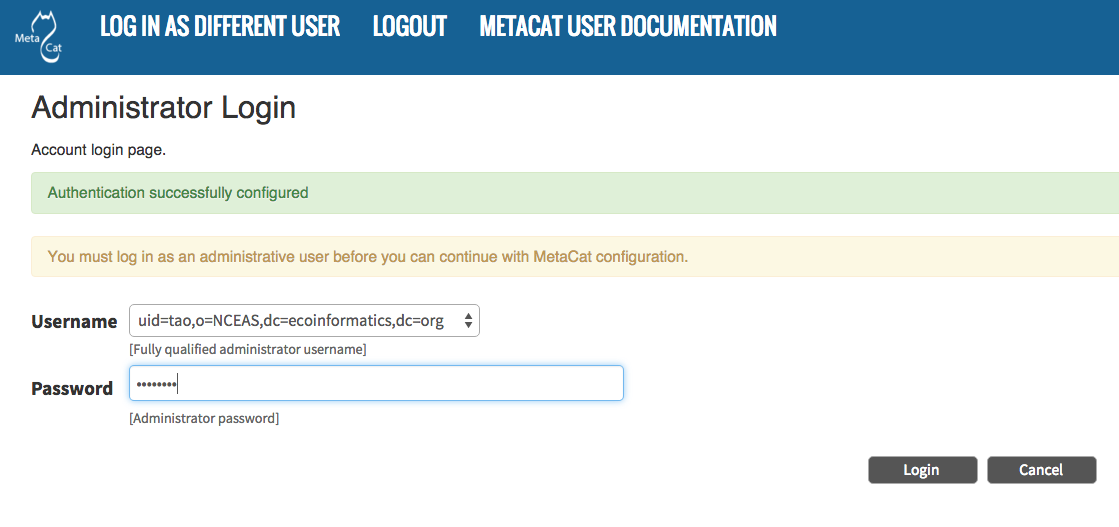Select Log In As Different User
This screenshot has width=1119, height=527.
pos(220,26)
